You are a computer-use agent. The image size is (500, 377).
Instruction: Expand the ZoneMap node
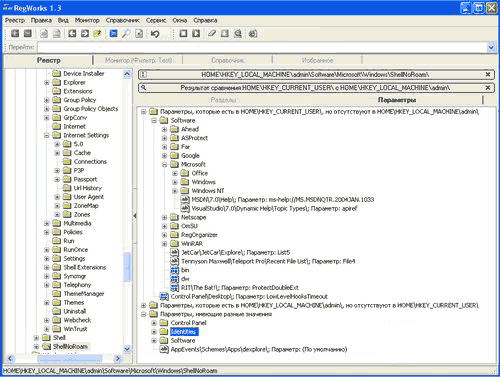[x=57, y=206]
